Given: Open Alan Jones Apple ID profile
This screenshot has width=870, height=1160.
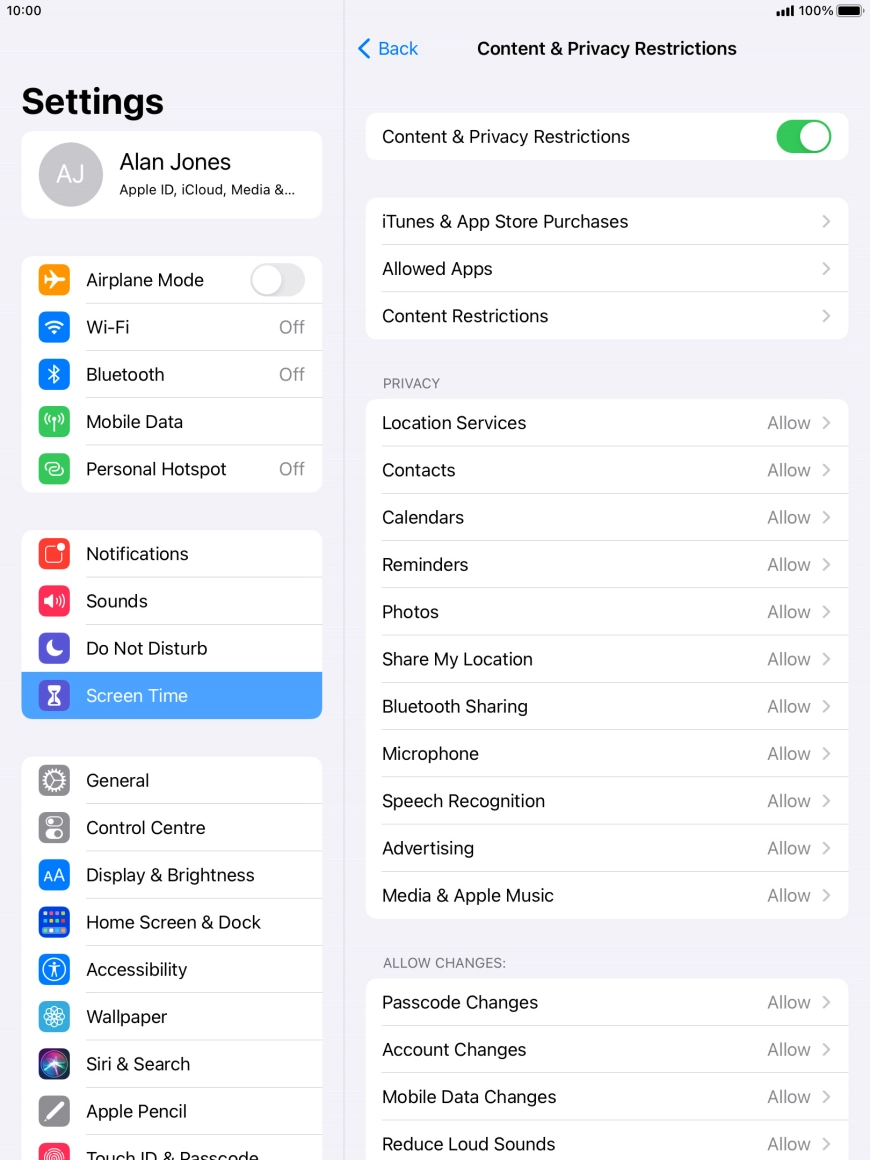Looking at the screenshot, I should pos(171,174).
